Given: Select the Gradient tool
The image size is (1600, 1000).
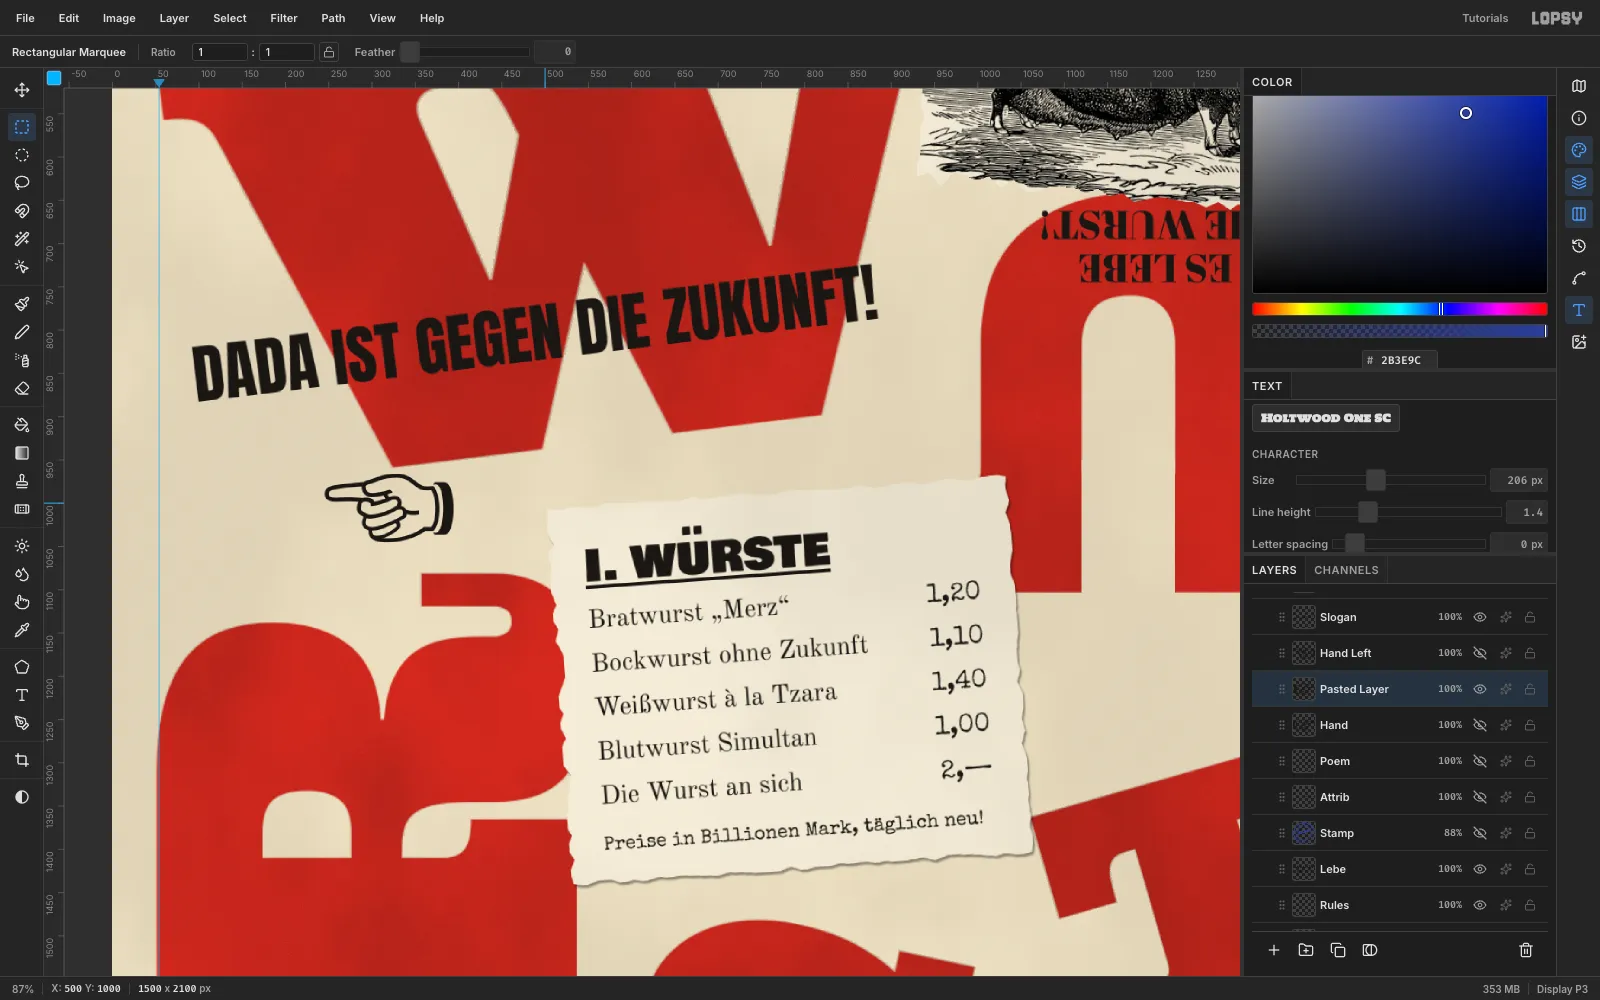Looking at the screenshot, I should (22, 453).
